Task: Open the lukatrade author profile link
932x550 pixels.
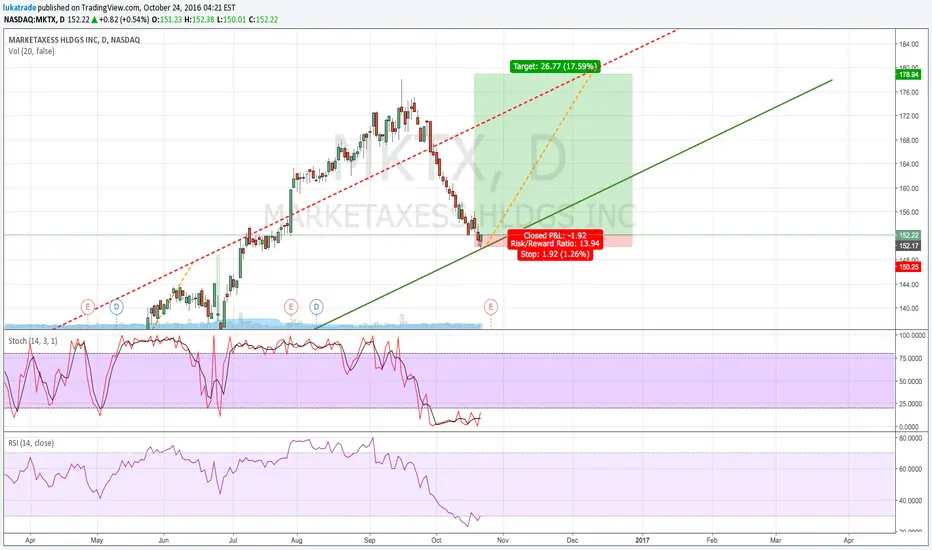Action: [x=20, y=8]
